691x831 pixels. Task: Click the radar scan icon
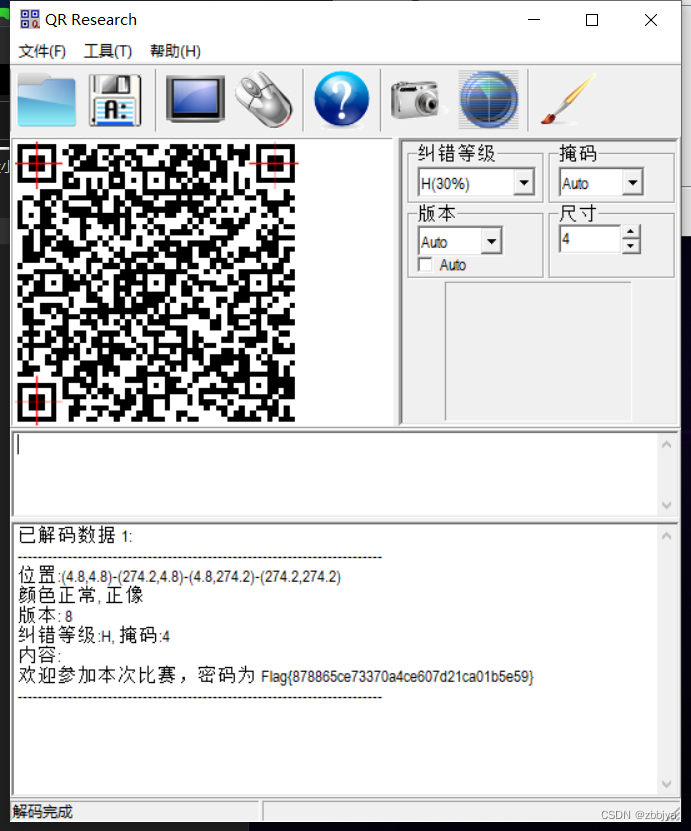(489, 100)
